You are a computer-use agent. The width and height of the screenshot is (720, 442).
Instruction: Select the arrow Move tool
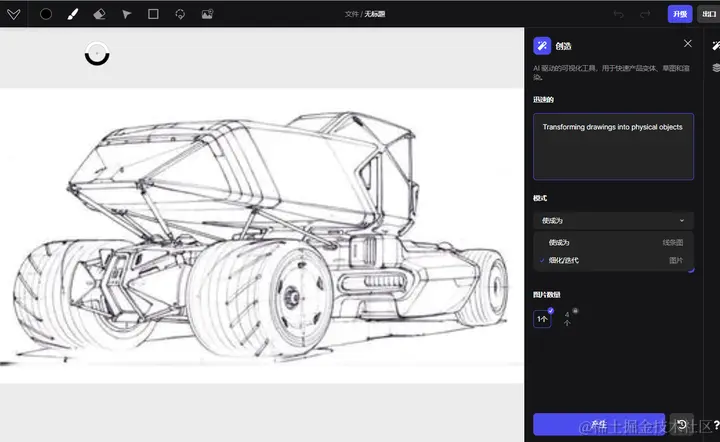coord(126,14)
